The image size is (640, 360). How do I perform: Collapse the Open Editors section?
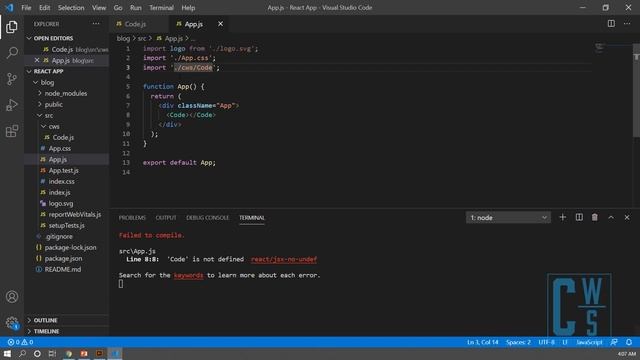68,38
